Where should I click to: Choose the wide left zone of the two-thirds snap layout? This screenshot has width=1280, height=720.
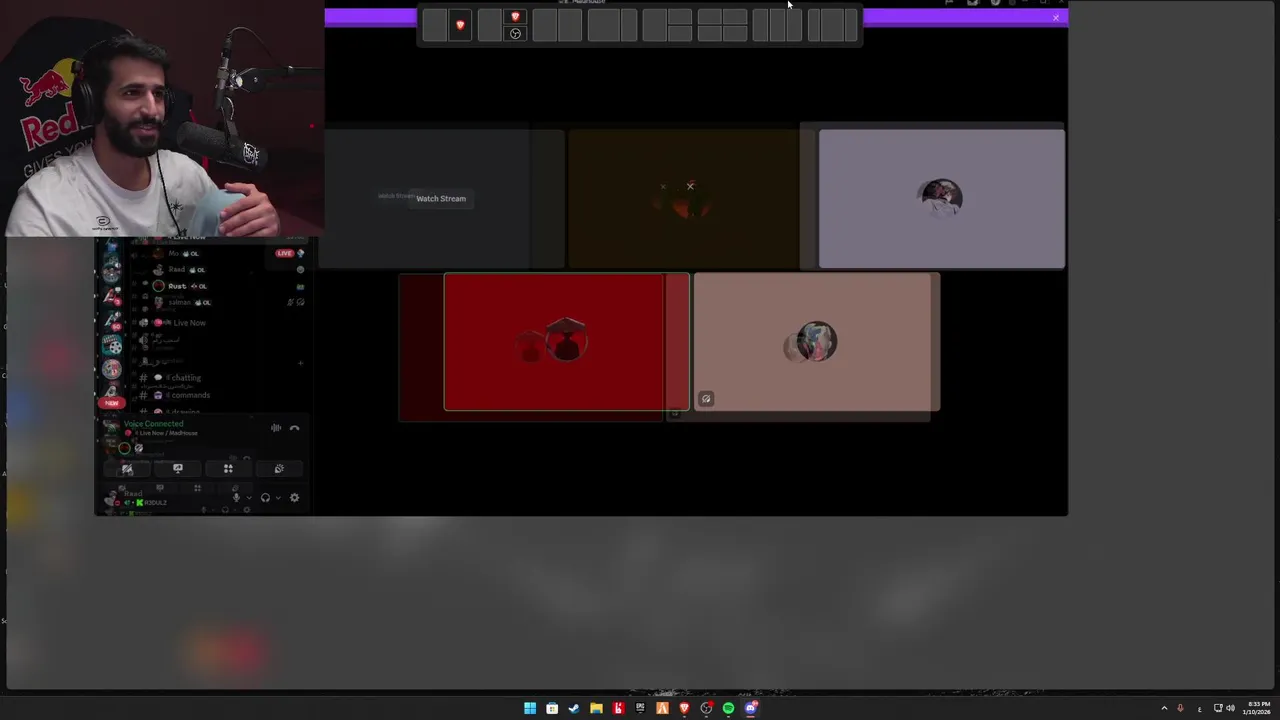[604, 25]
